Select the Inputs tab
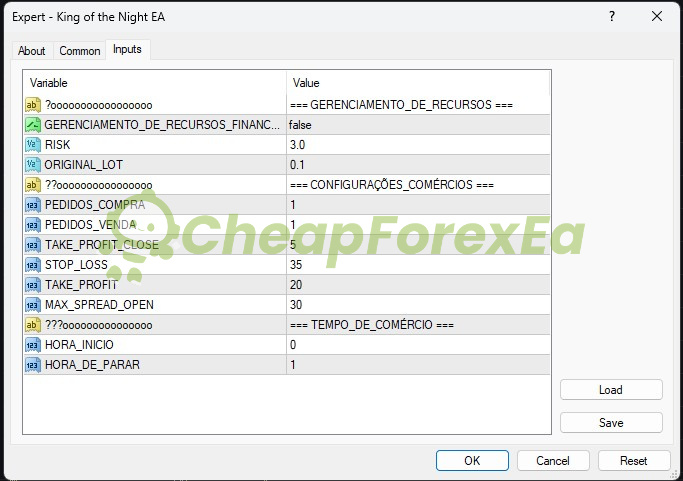The width and height of the screenshot is (683, 481). point(127,50)
